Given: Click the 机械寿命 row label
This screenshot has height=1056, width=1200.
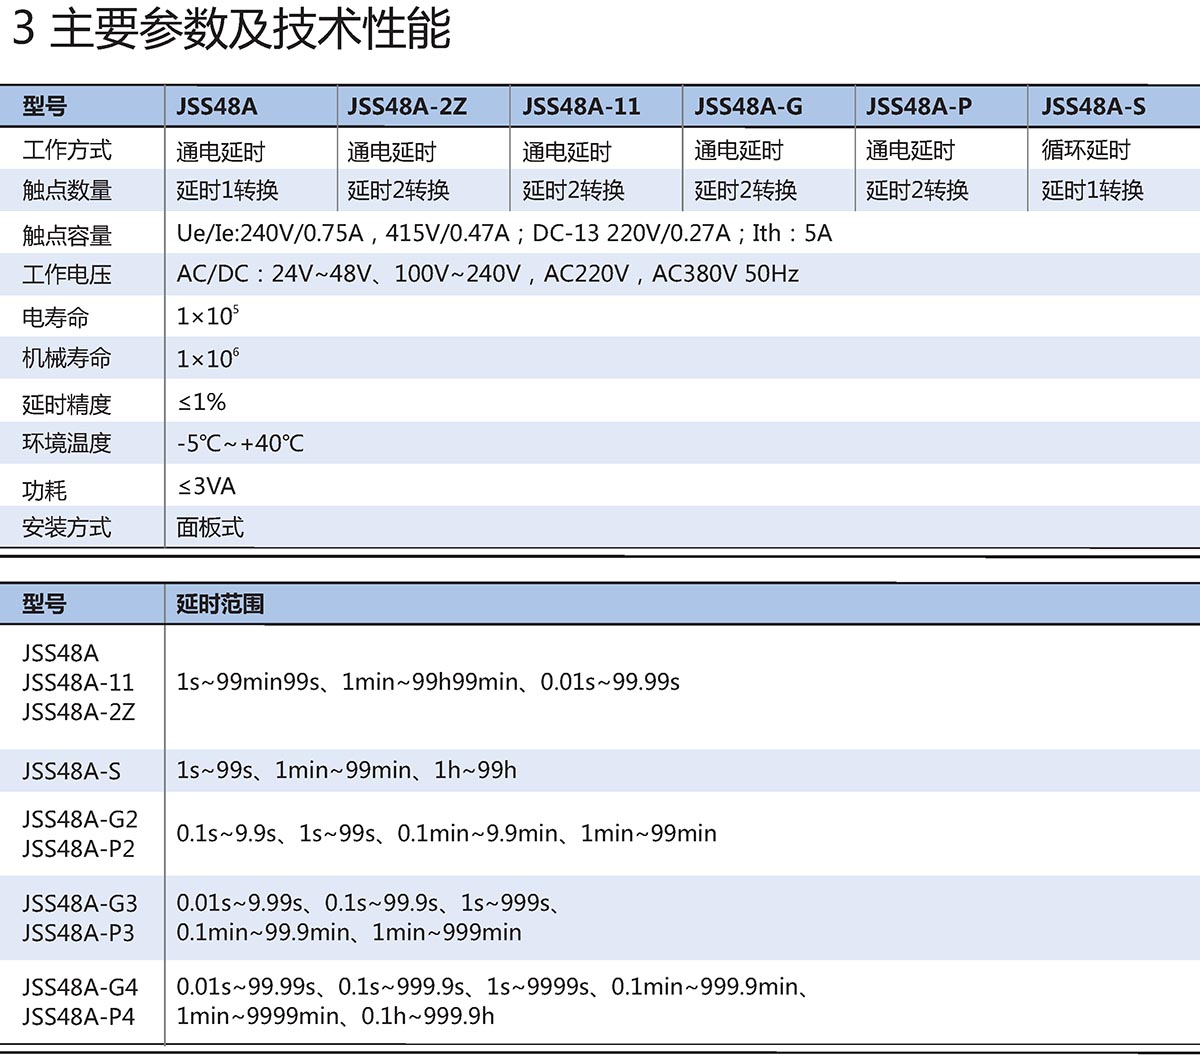Looking at the screenshot, I should (x=67, y=358).
